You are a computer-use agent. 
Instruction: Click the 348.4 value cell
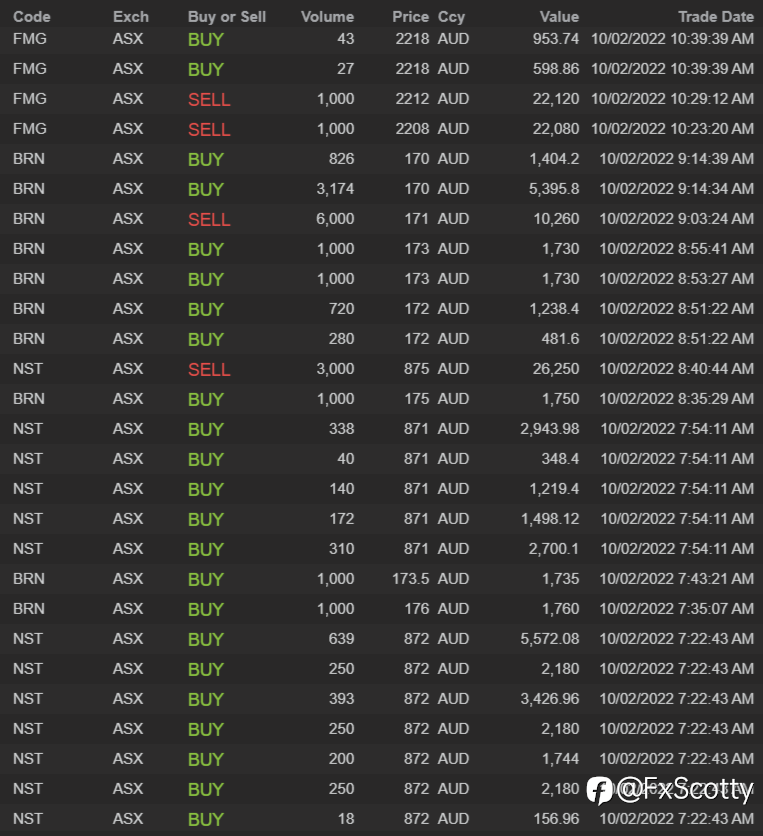[x=560, y=459]
